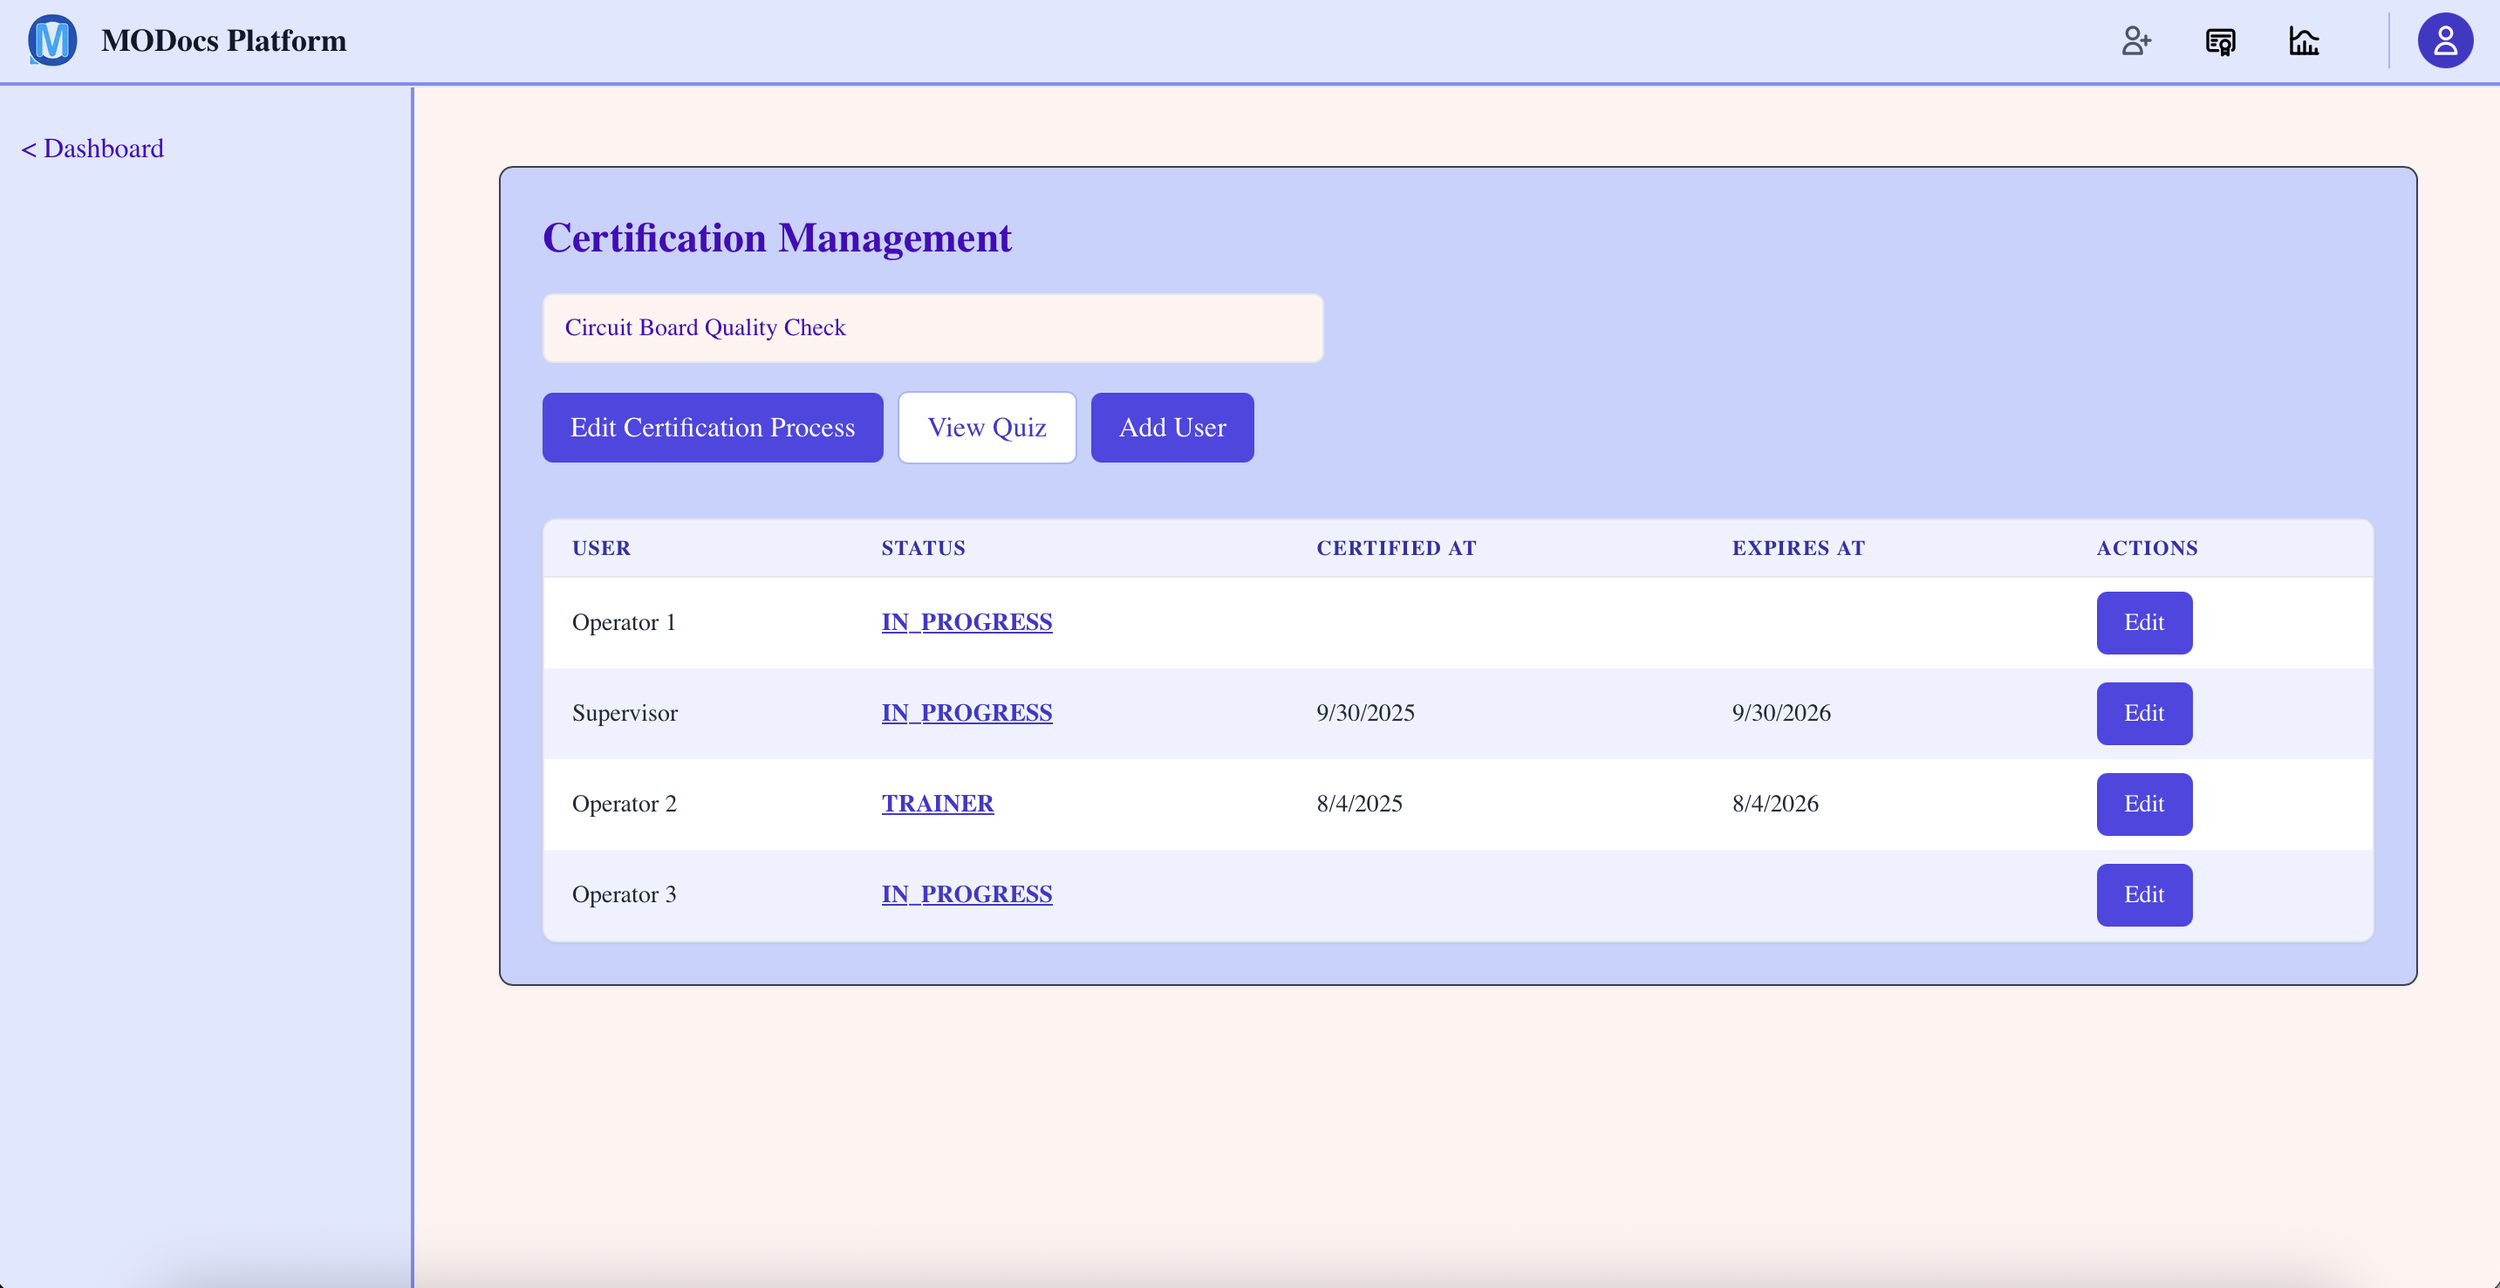
Task: Click the MODocs logo icon
Action: (x=52, y=41)
